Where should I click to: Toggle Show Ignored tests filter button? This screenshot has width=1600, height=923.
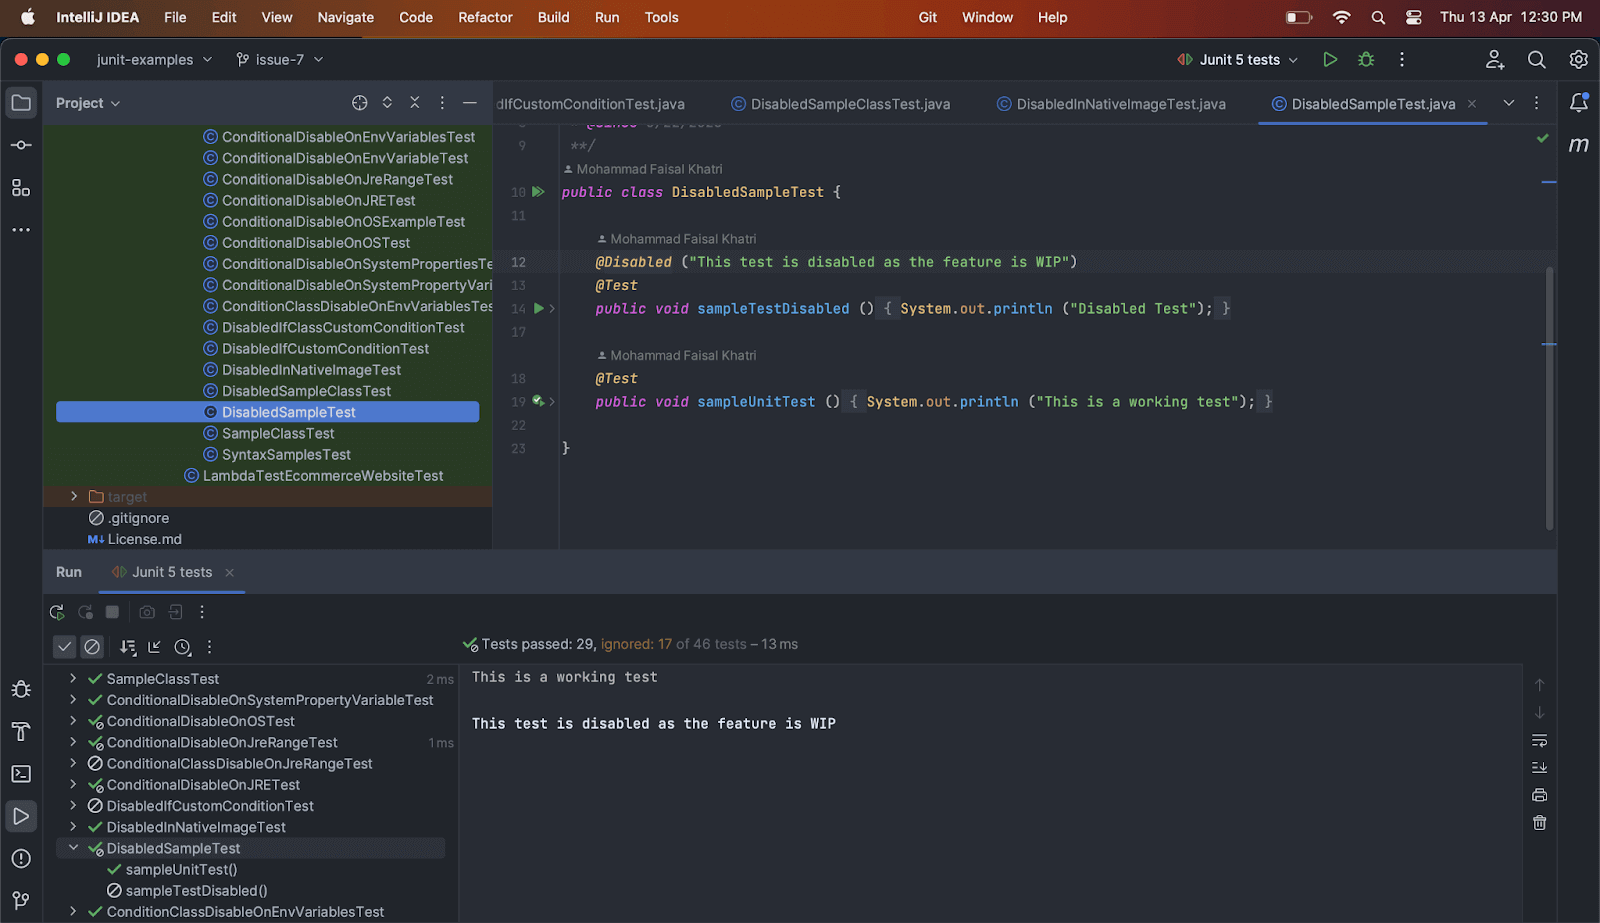[x=92, y=647]
